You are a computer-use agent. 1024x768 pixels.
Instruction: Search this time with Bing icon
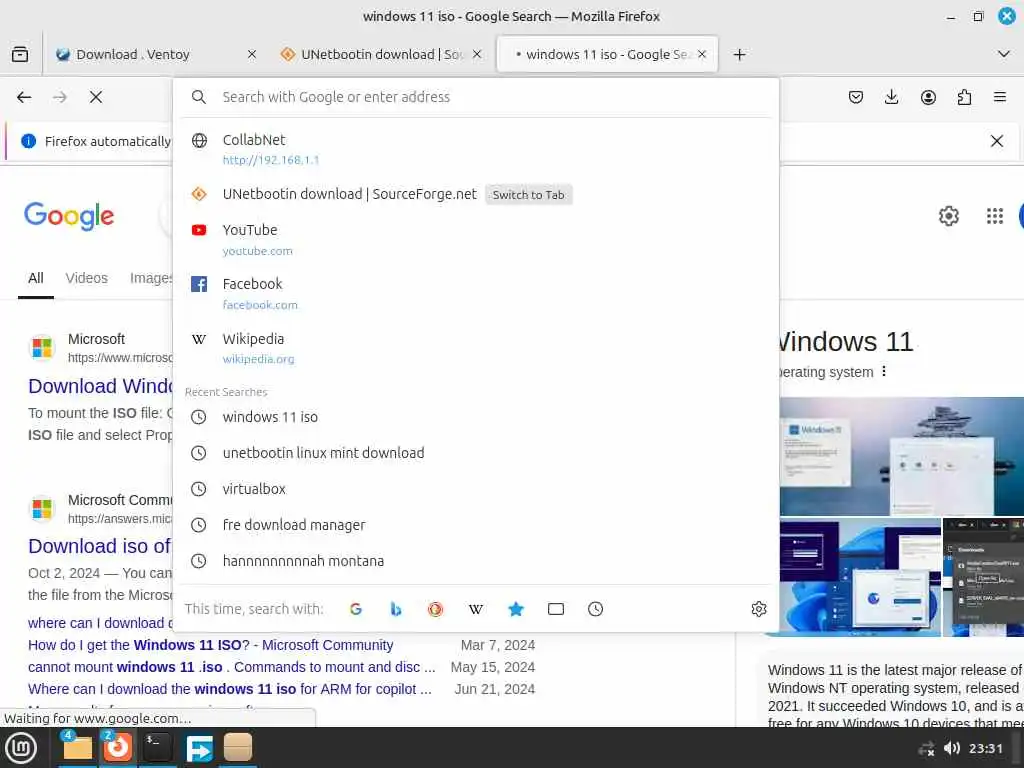point(396,609)
